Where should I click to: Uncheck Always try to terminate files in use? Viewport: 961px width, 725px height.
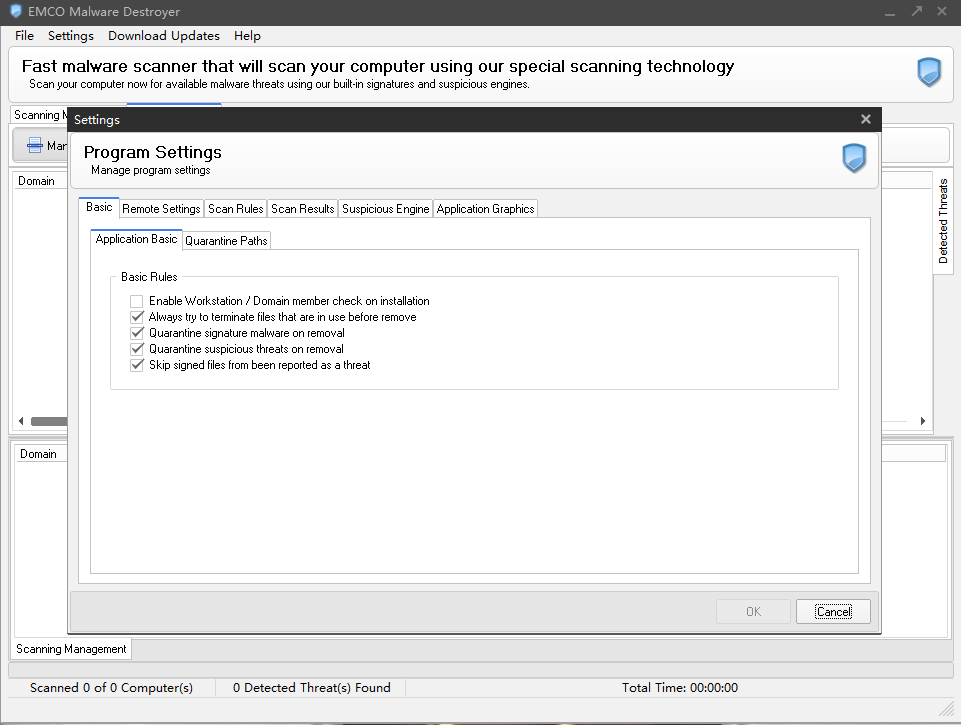coord(137,317)
